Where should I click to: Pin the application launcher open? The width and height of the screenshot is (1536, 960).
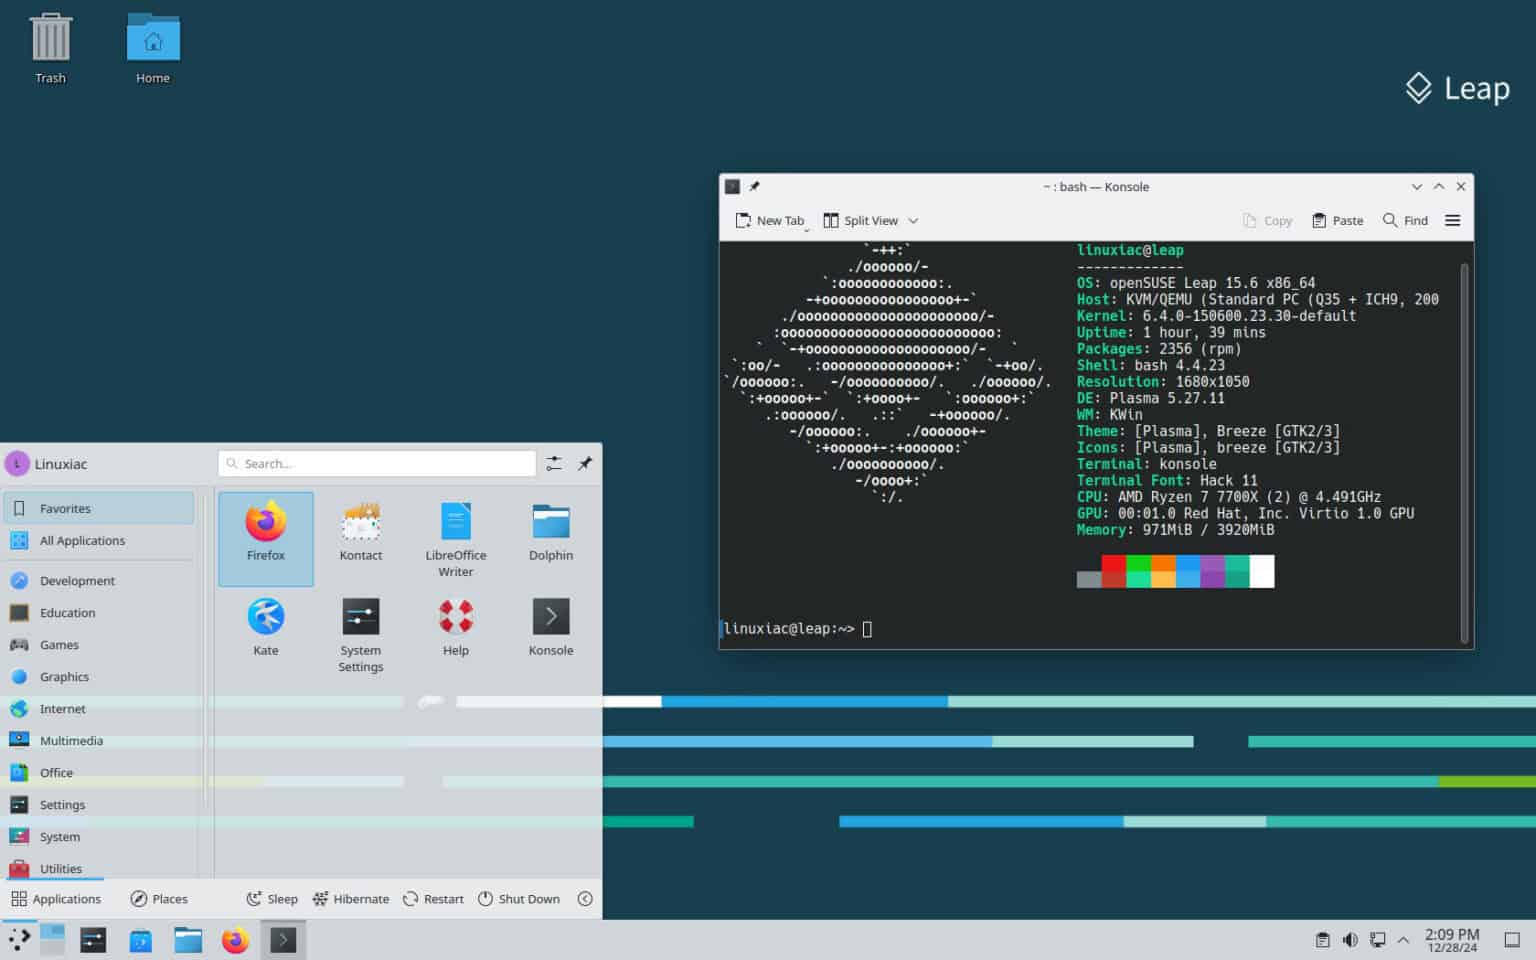585,463
